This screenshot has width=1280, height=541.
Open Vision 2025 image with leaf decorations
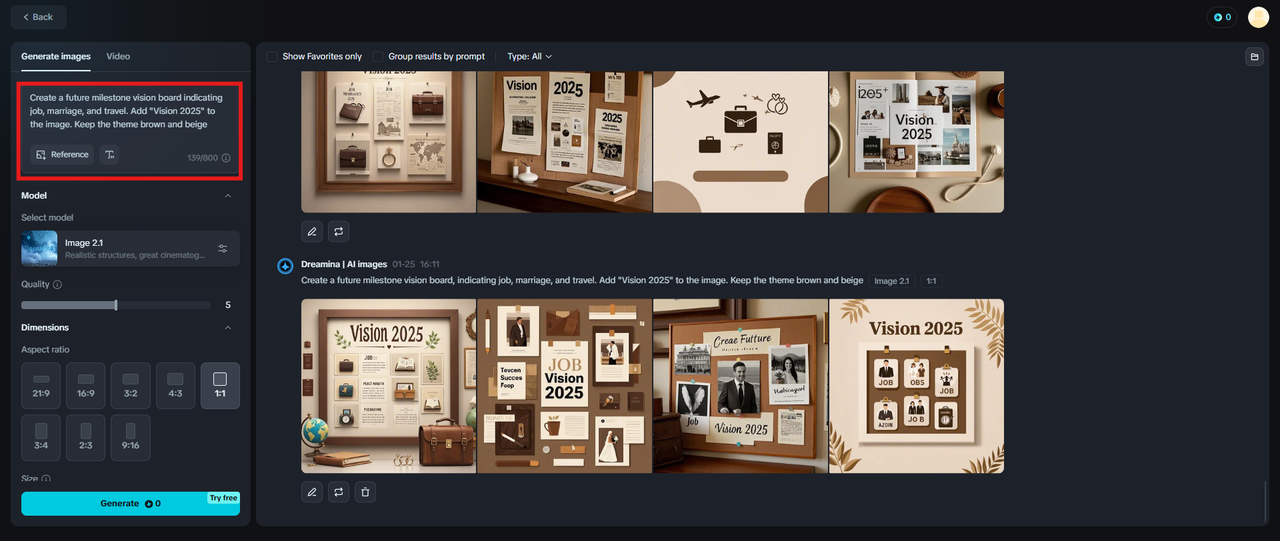pos(916,386)
